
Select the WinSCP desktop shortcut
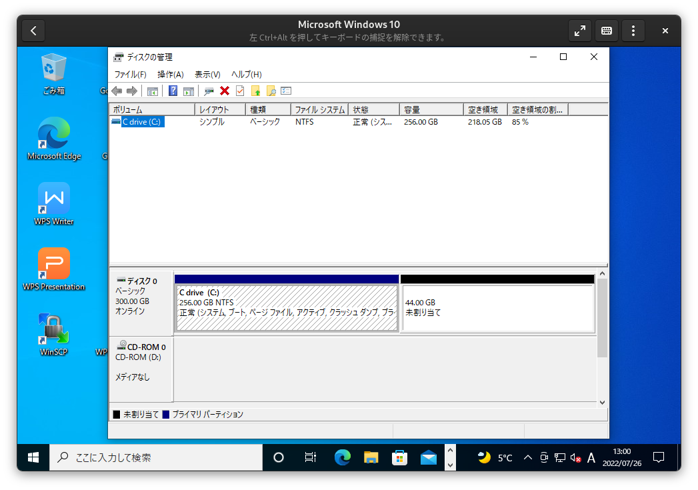click(x=54, y=335)
